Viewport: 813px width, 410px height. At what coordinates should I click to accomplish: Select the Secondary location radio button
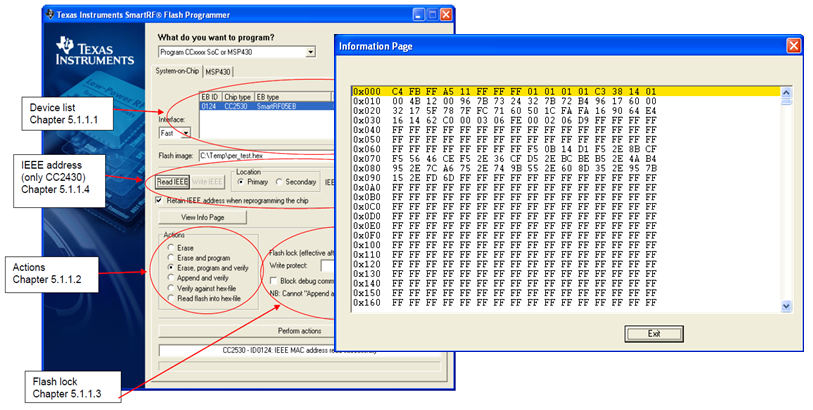coord(279,182)
